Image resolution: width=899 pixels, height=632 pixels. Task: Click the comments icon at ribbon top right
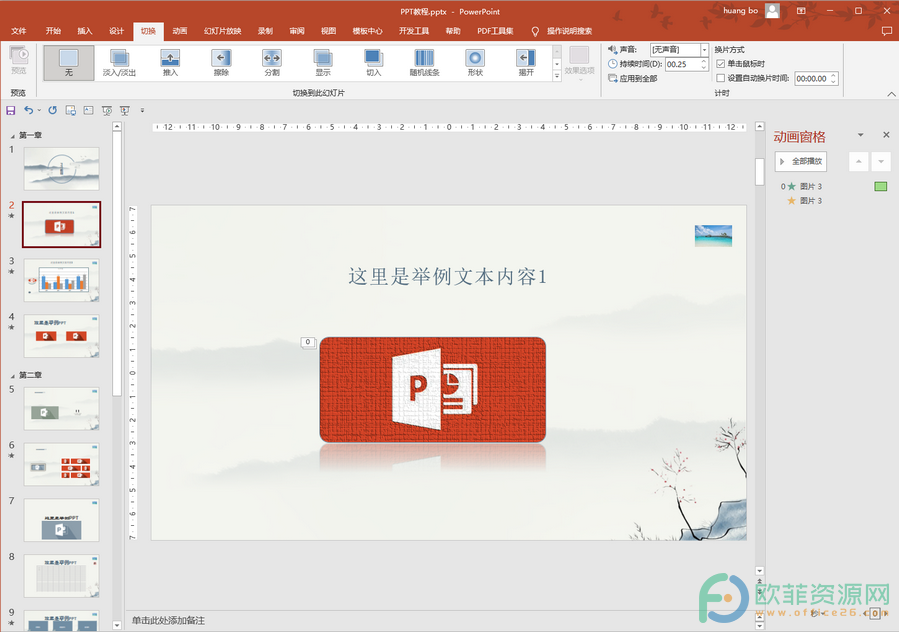click(886, 31)
